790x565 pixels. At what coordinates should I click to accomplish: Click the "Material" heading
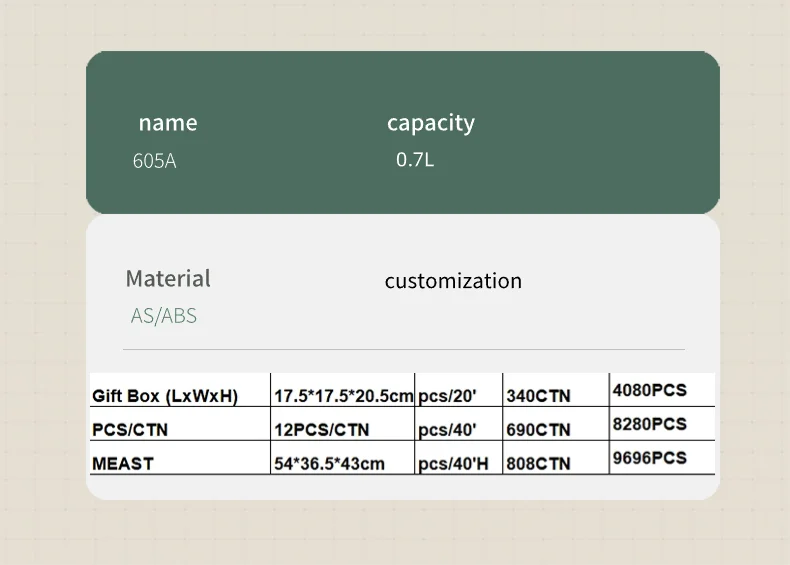click(x=168, y=278)
